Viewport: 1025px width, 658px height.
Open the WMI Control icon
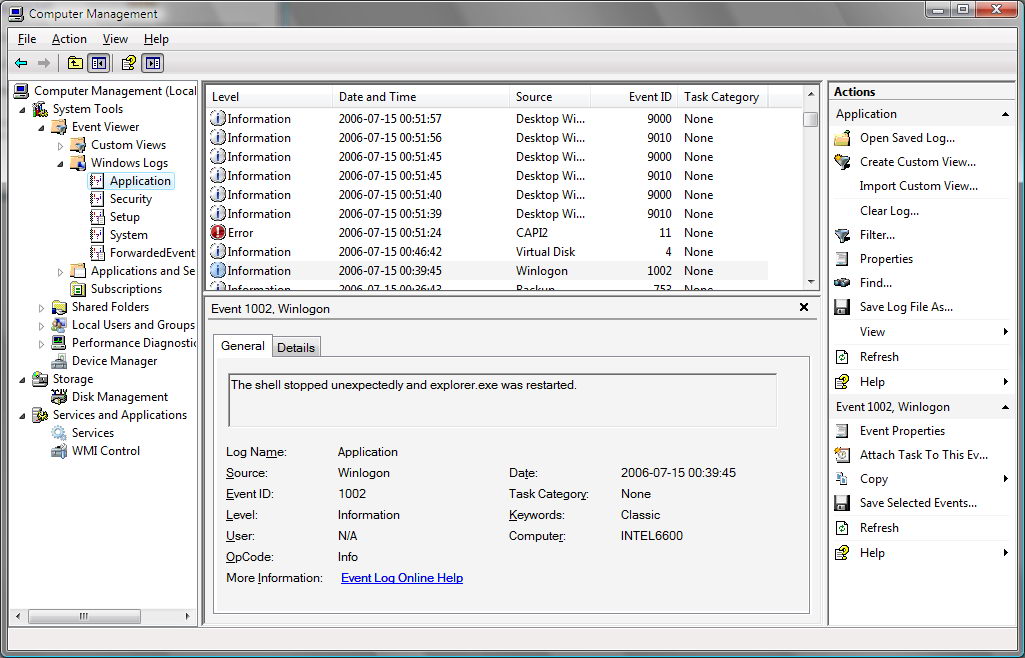[x=59, y=451]
